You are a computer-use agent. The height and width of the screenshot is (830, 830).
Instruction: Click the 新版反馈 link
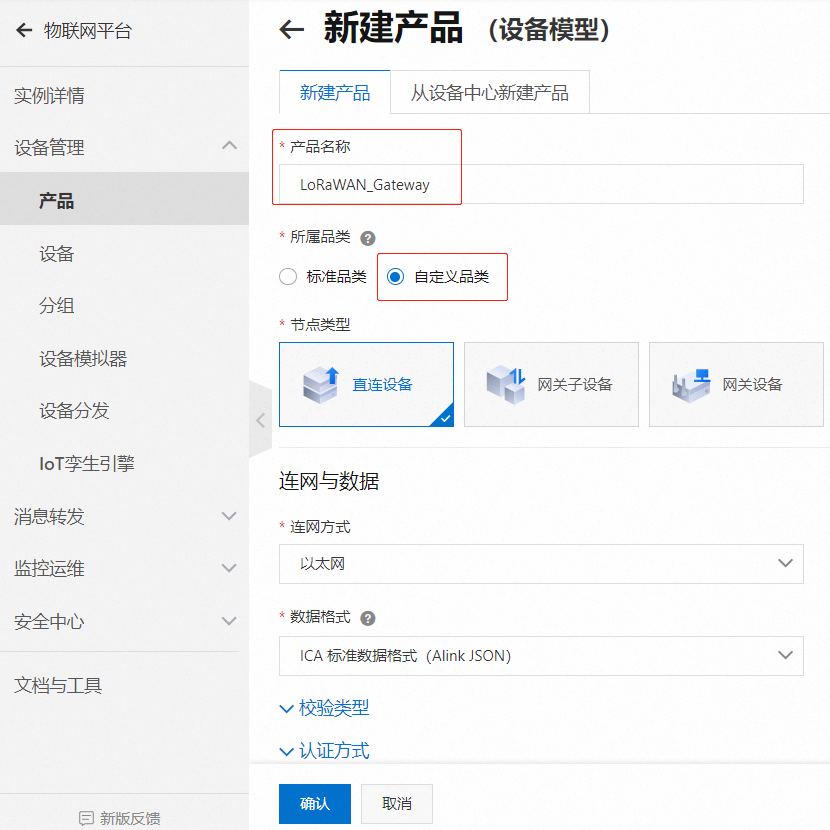[x=120, y=818]
